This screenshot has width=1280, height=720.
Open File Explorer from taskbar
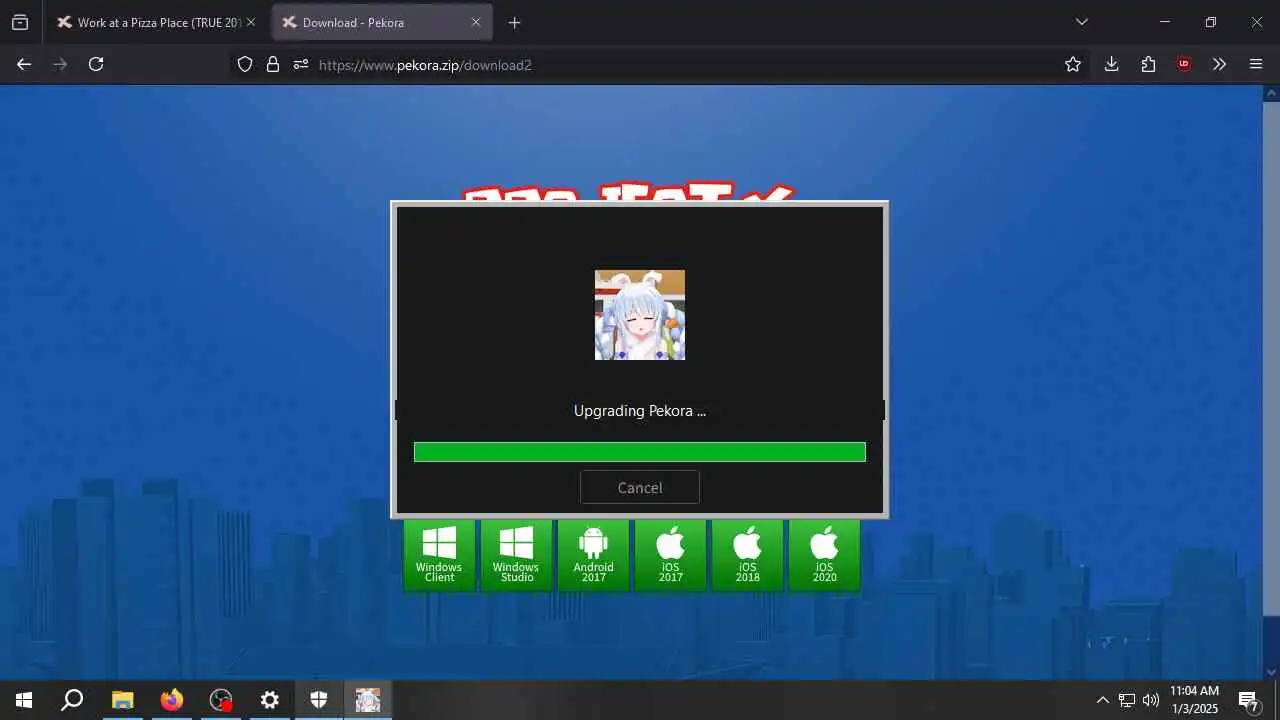pos(122,700)
